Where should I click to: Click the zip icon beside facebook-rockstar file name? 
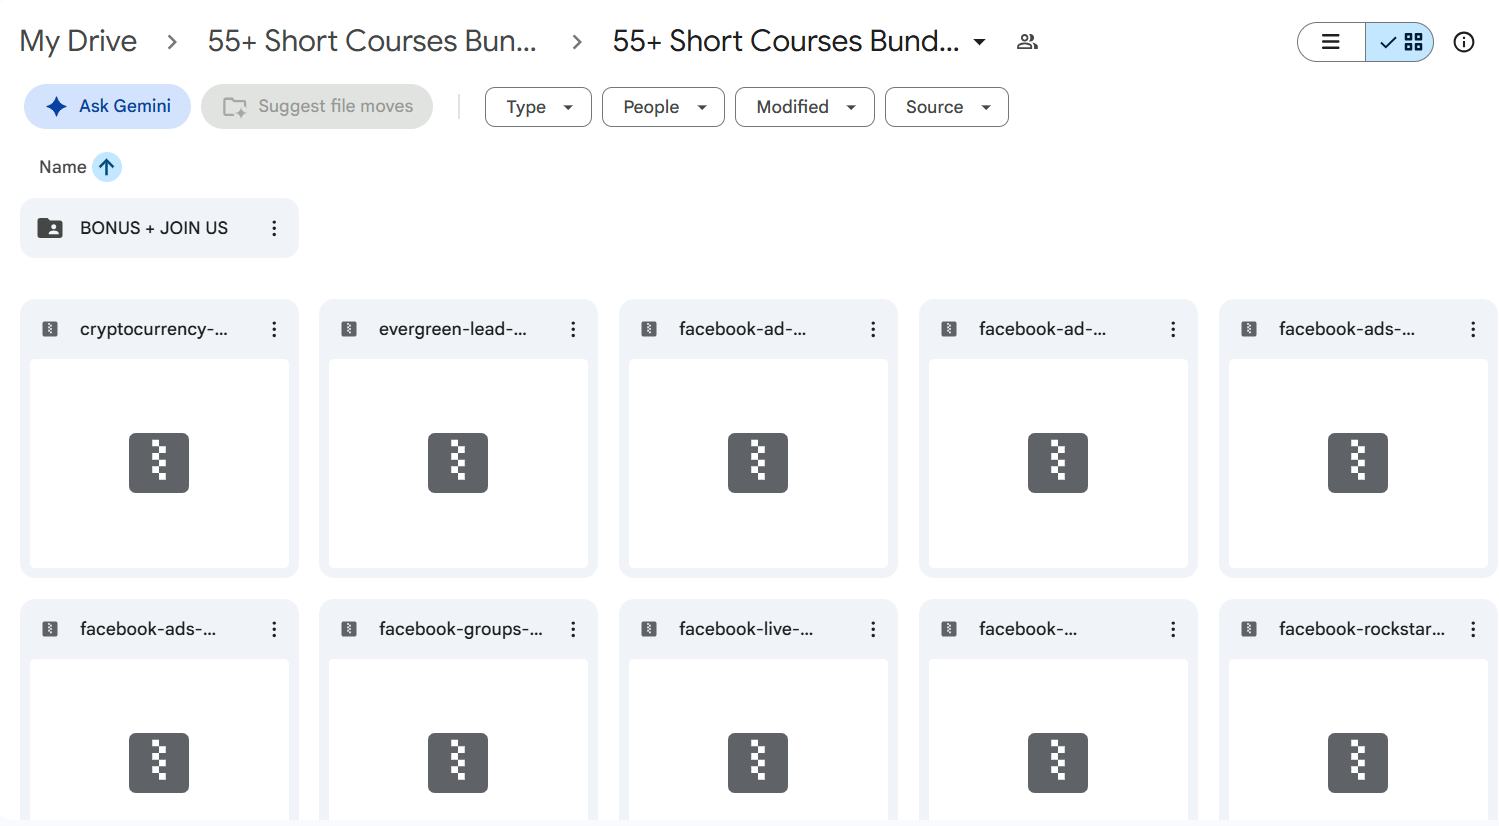pyautogui.click(x=1249, y=629)
